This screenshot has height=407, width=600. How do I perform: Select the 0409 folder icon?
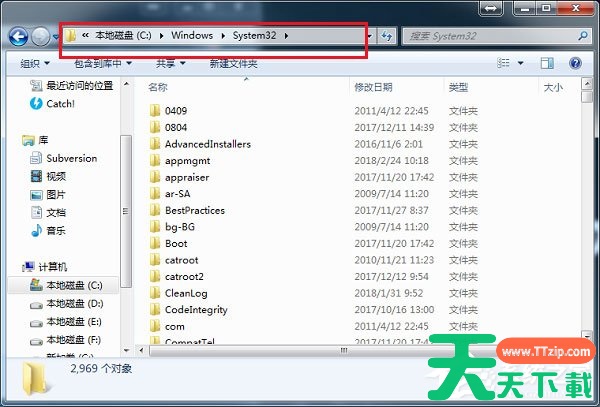(x=155, y=111)
